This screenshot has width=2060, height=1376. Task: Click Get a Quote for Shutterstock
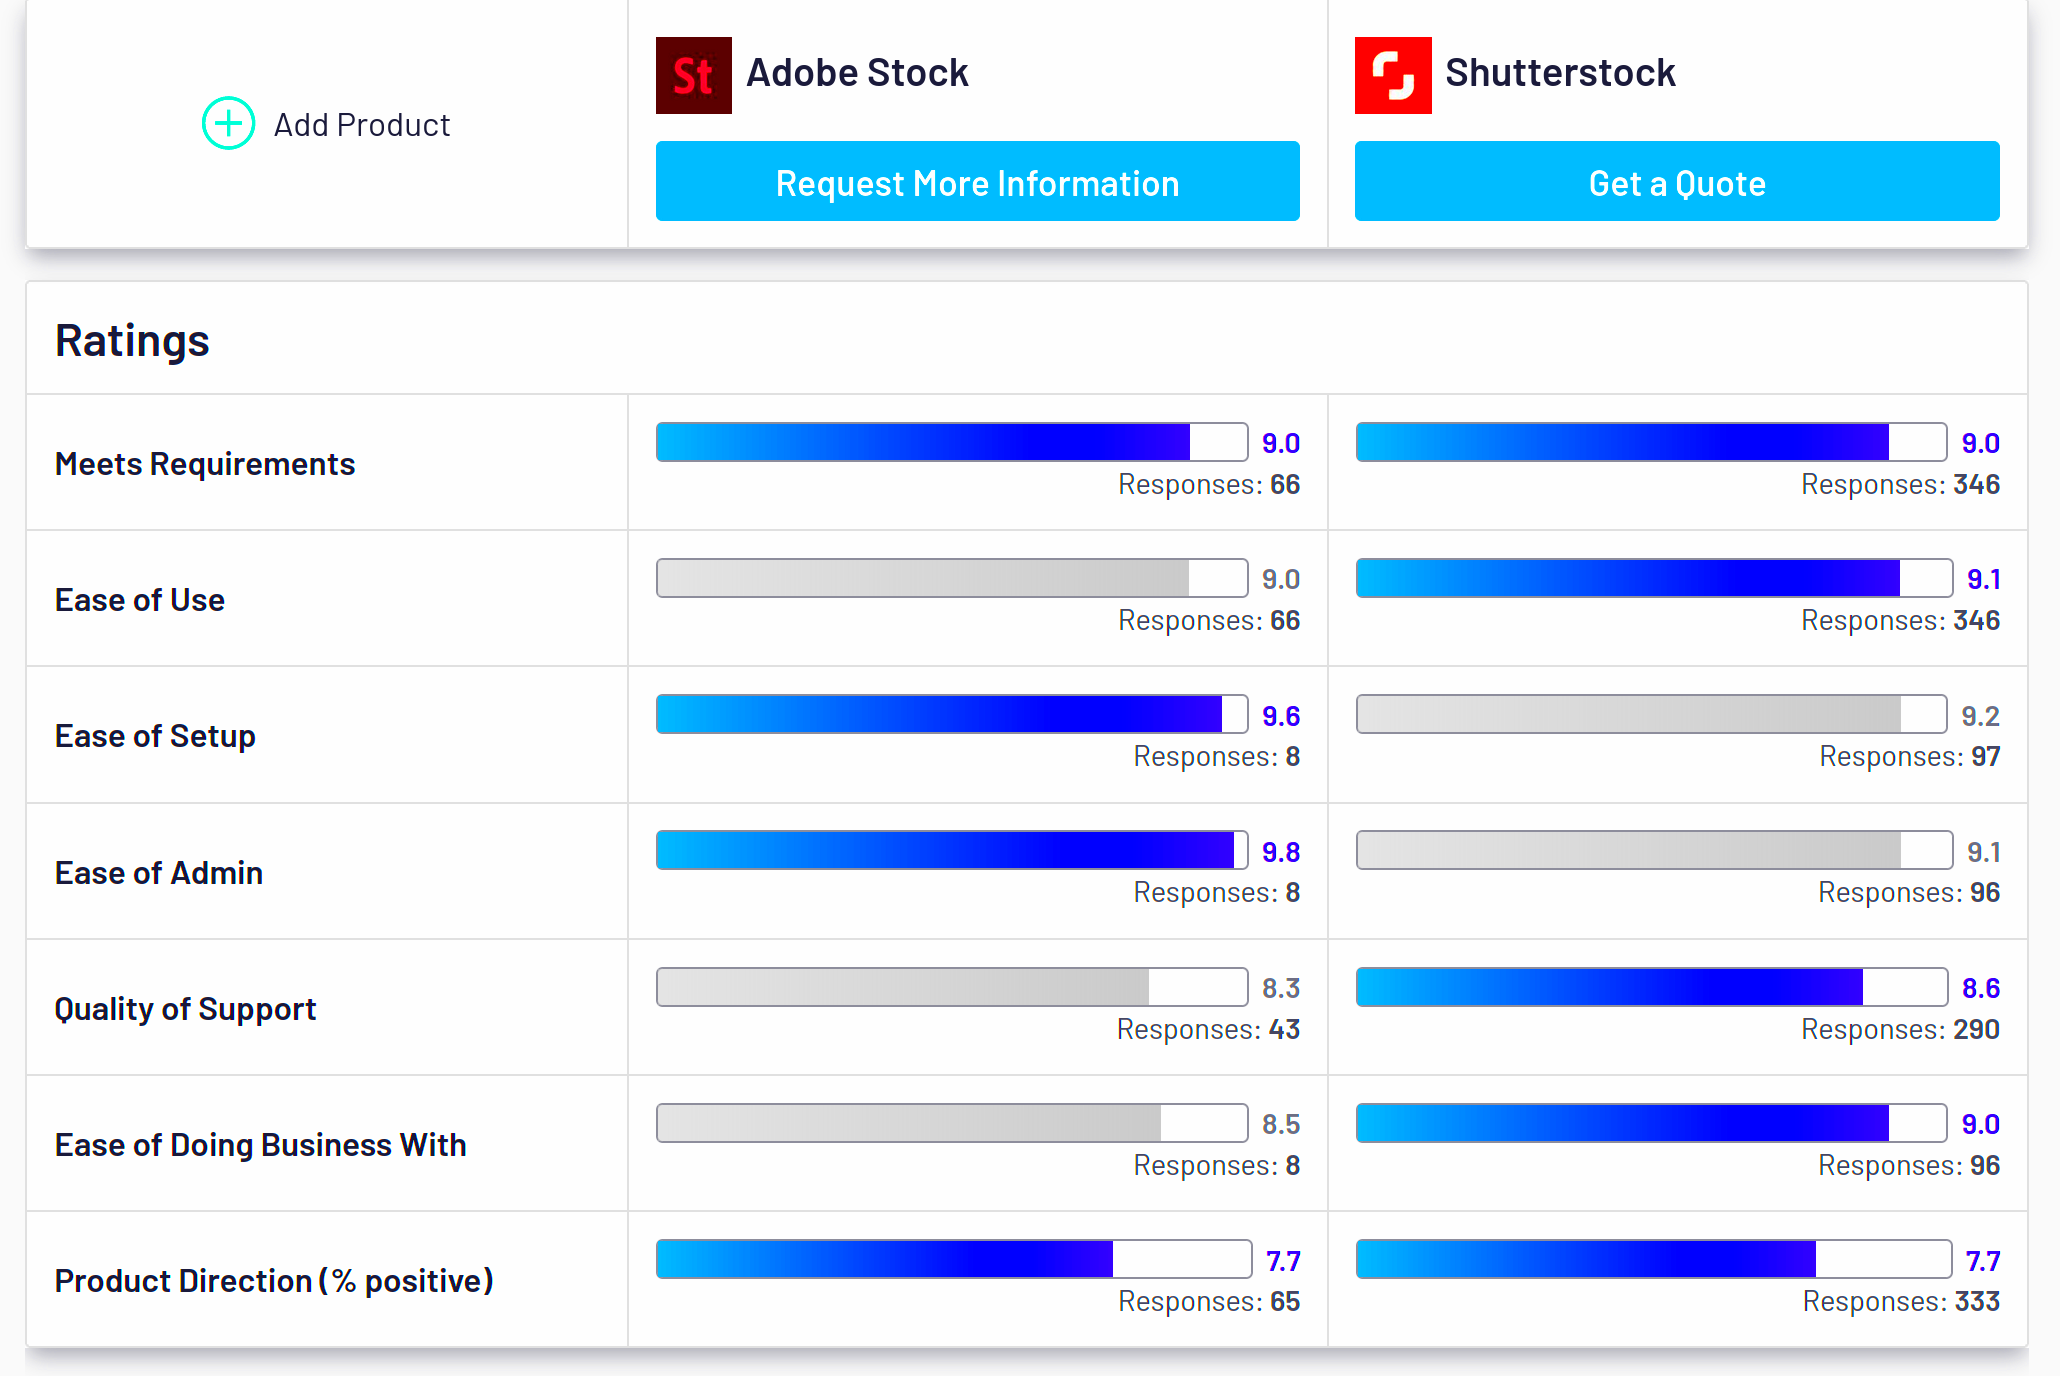click(x=1676, y=184)
